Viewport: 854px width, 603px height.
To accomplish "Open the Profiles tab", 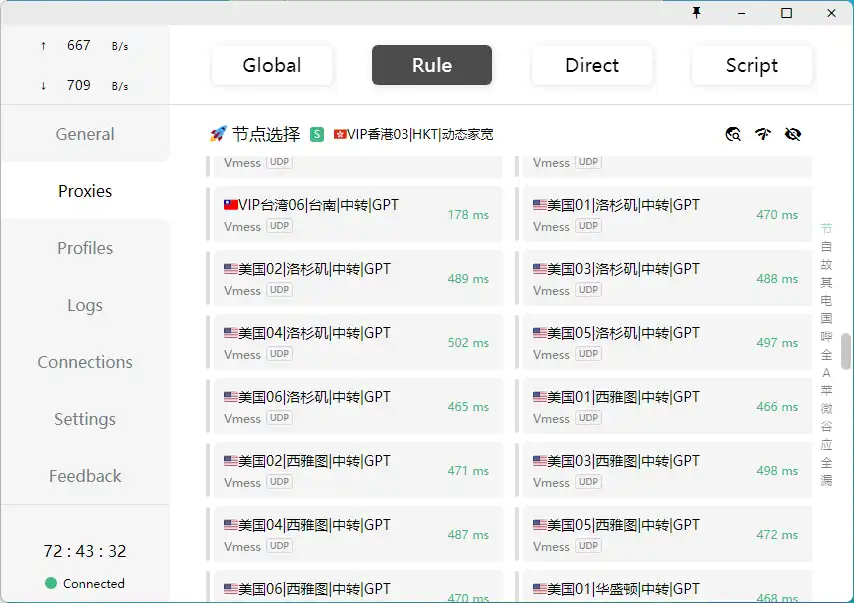I will (85, 248).
